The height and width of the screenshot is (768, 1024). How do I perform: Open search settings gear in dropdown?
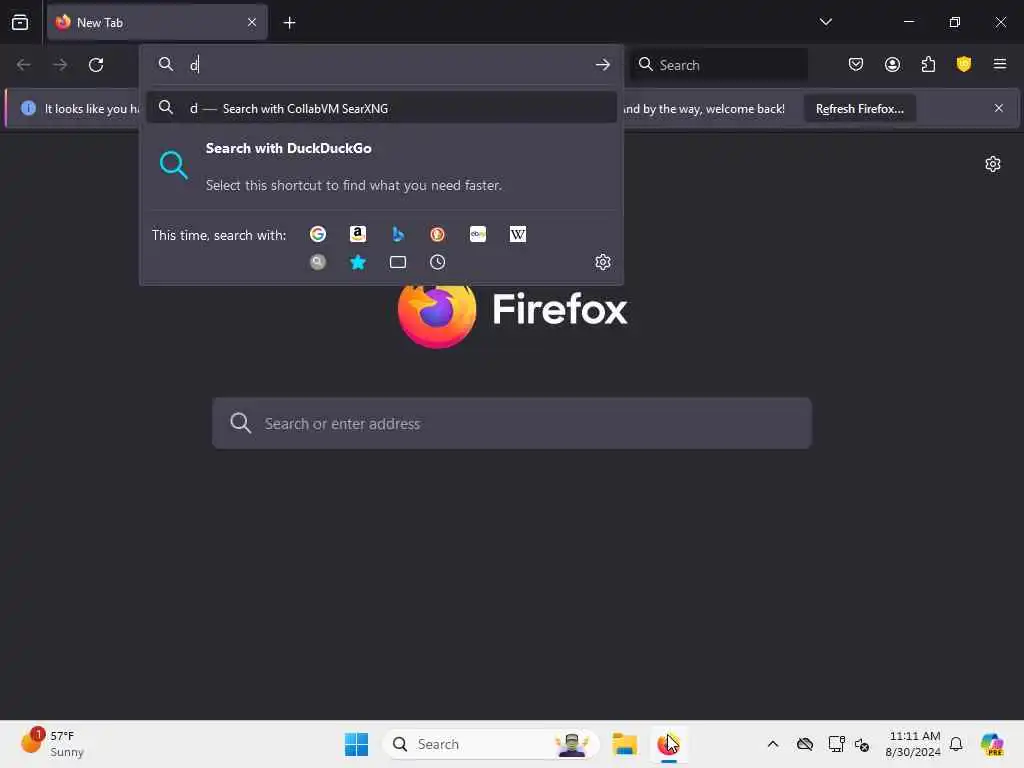(602, 262)
